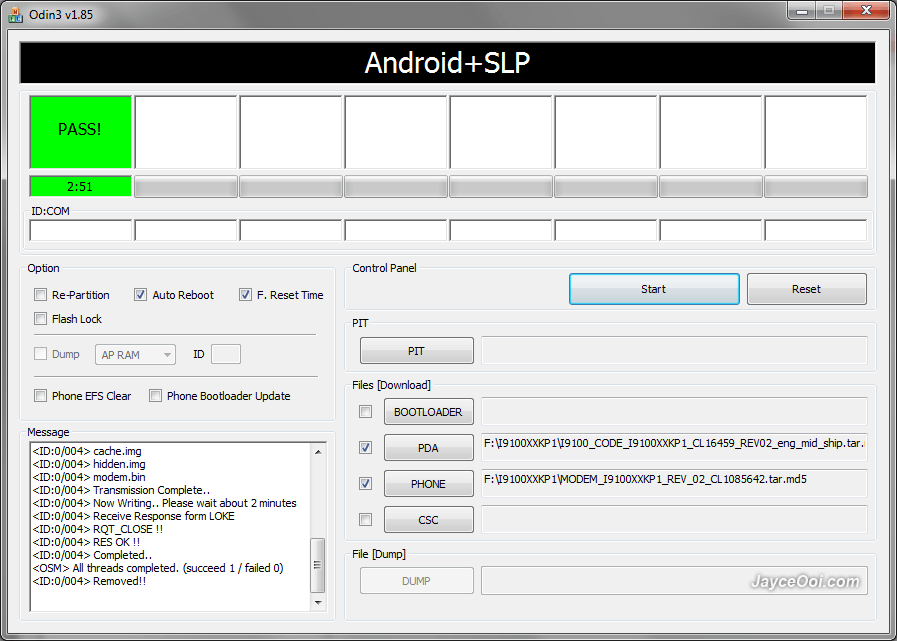Click the Odin3 app icon in title bar
Image resolution: width=897 pixels, height=641 pixels.
(15, 14)
